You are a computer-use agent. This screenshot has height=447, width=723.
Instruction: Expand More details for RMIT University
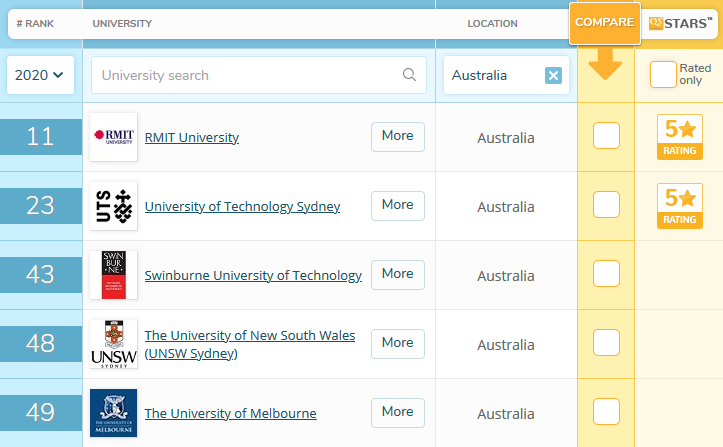[397, 136]
